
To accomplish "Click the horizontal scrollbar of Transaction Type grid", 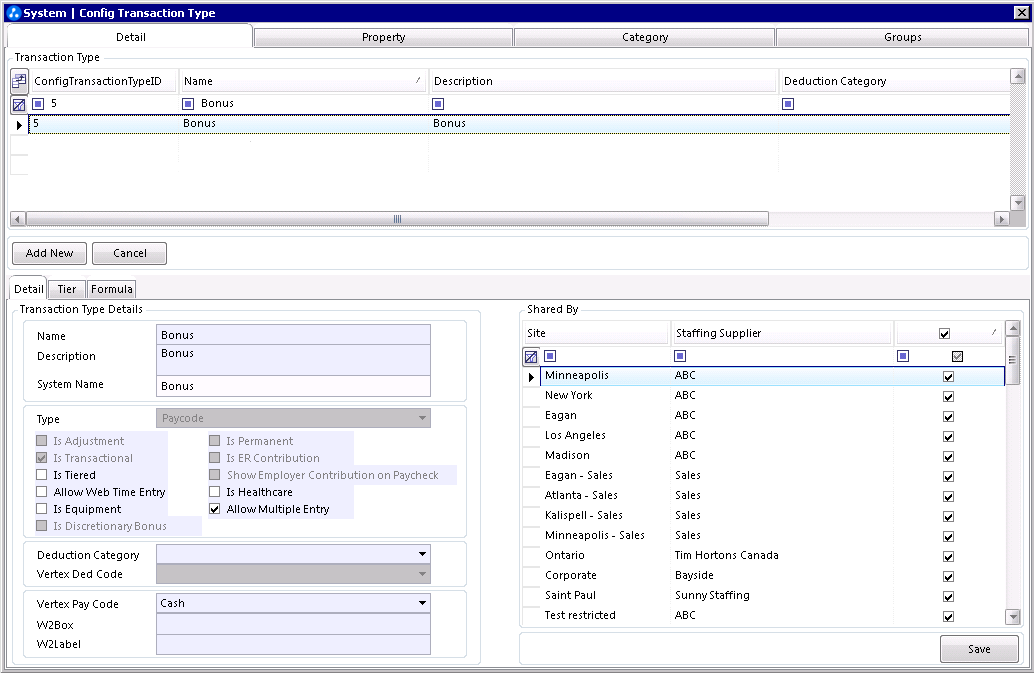I will tap(397, 219).
